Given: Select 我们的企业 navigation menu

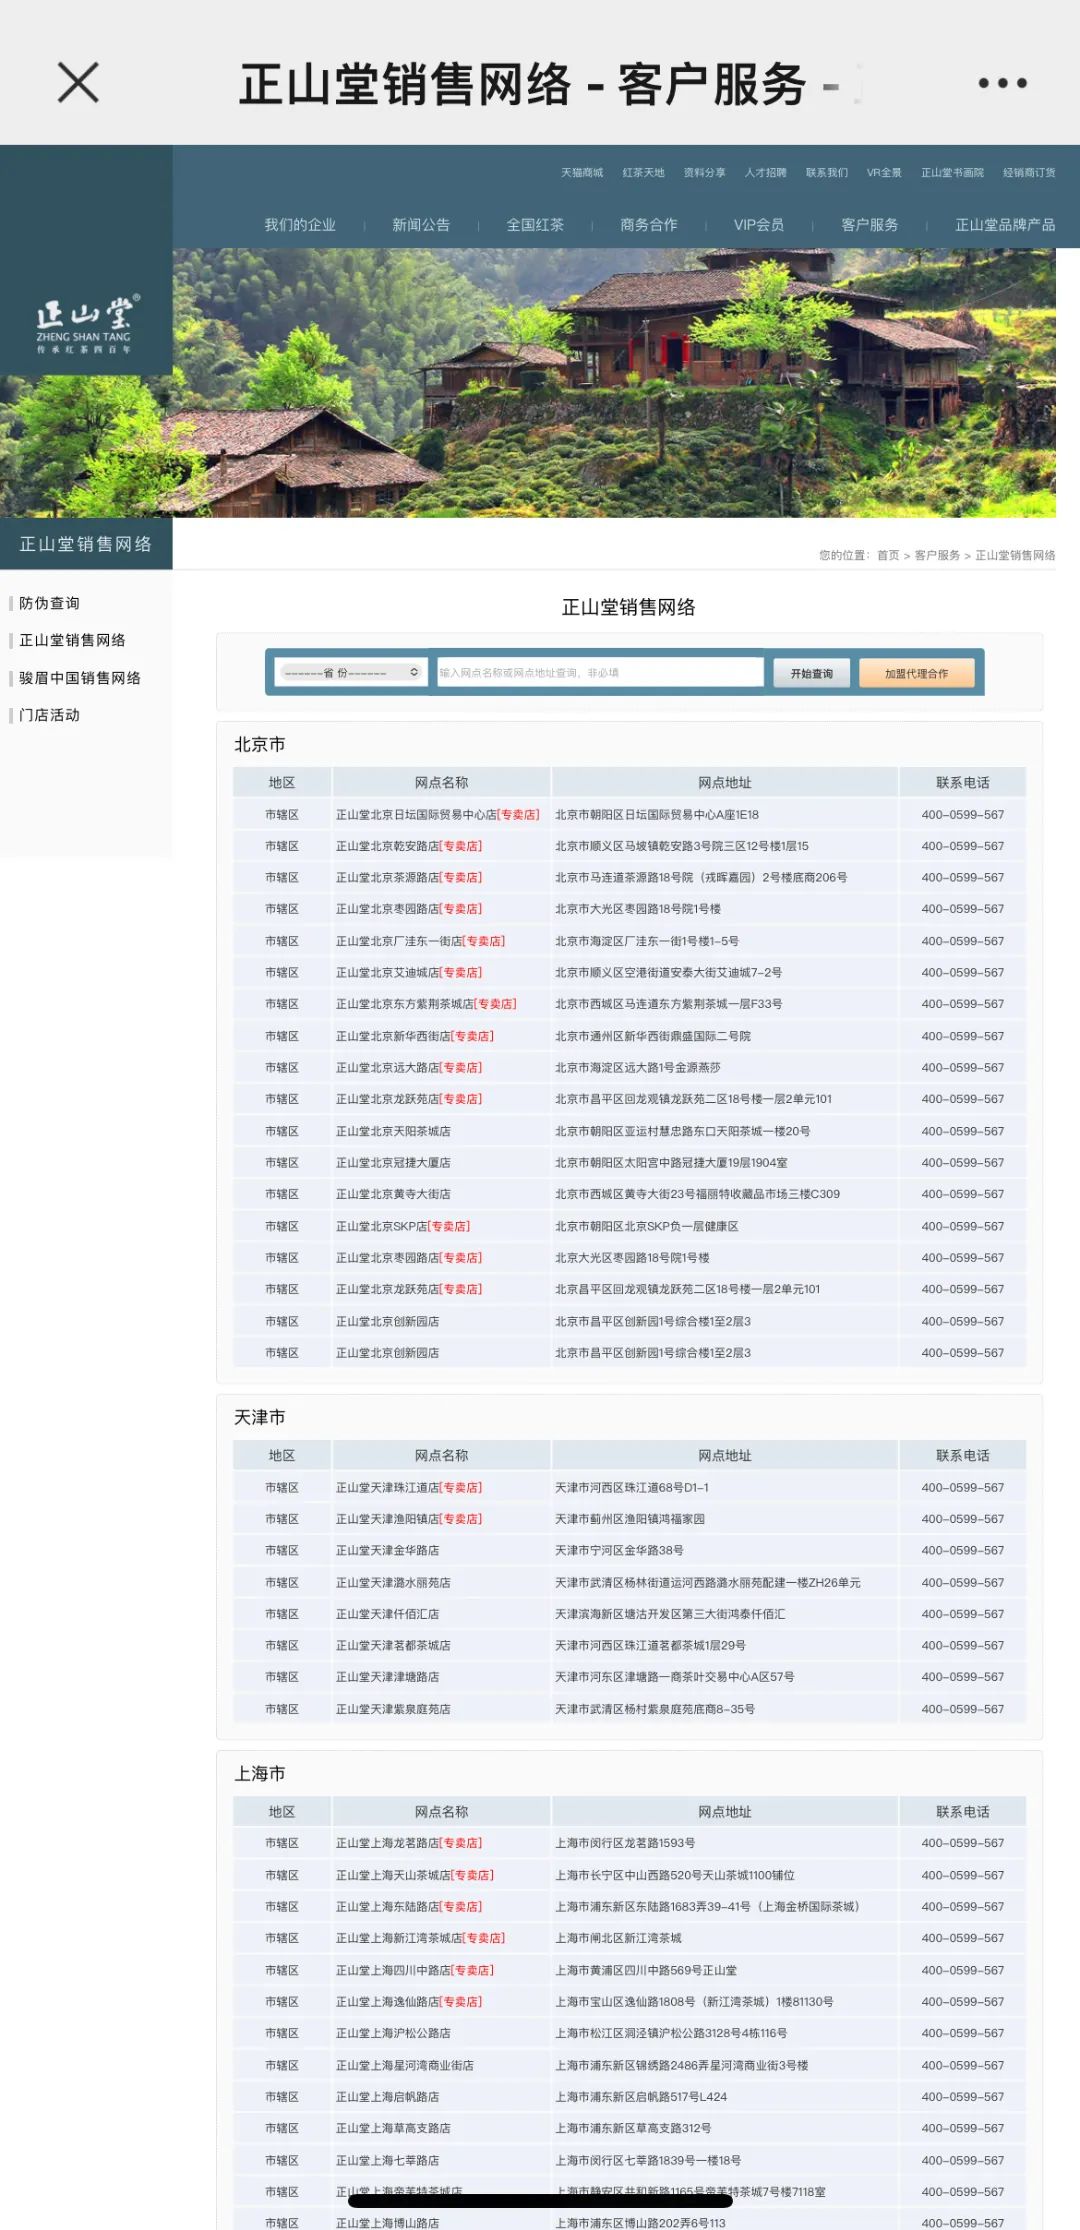Looking at the screenshot, I should coord(300,225).
